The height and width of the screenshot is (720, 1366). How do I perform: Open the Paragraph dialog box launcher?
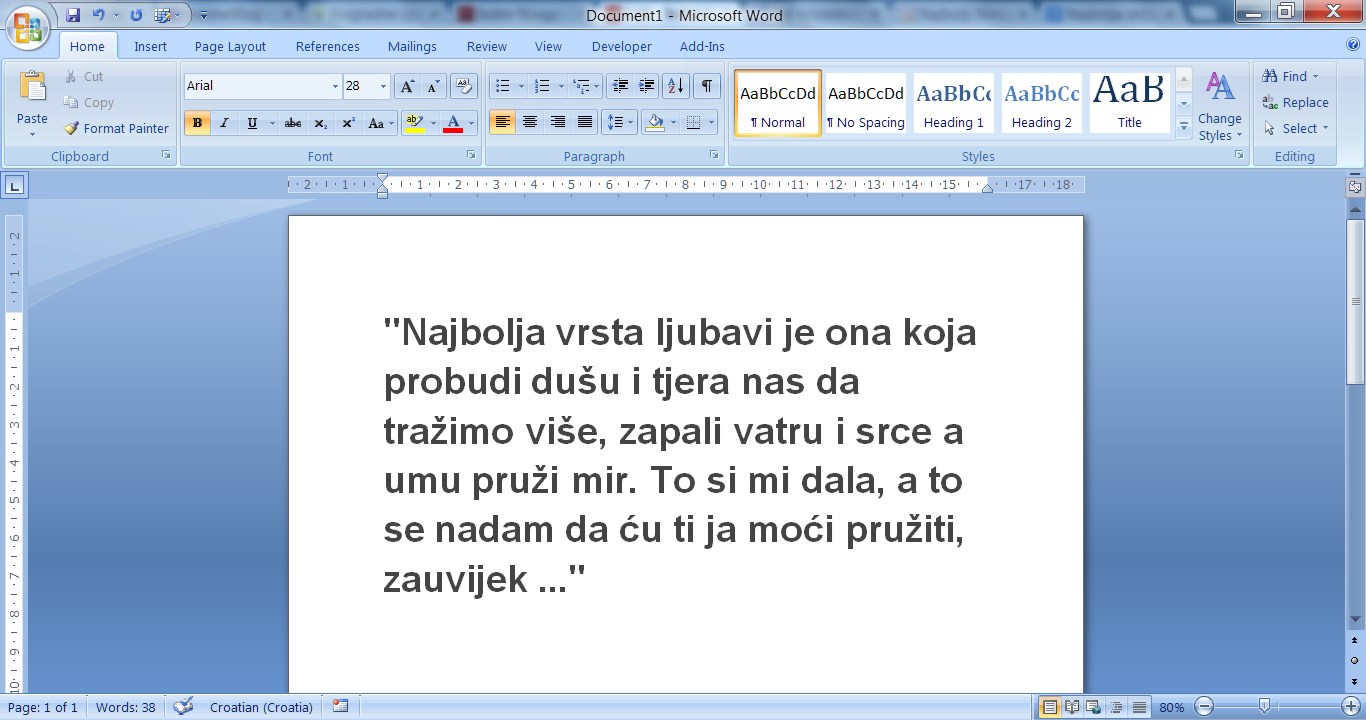click(x=713, y=155)
